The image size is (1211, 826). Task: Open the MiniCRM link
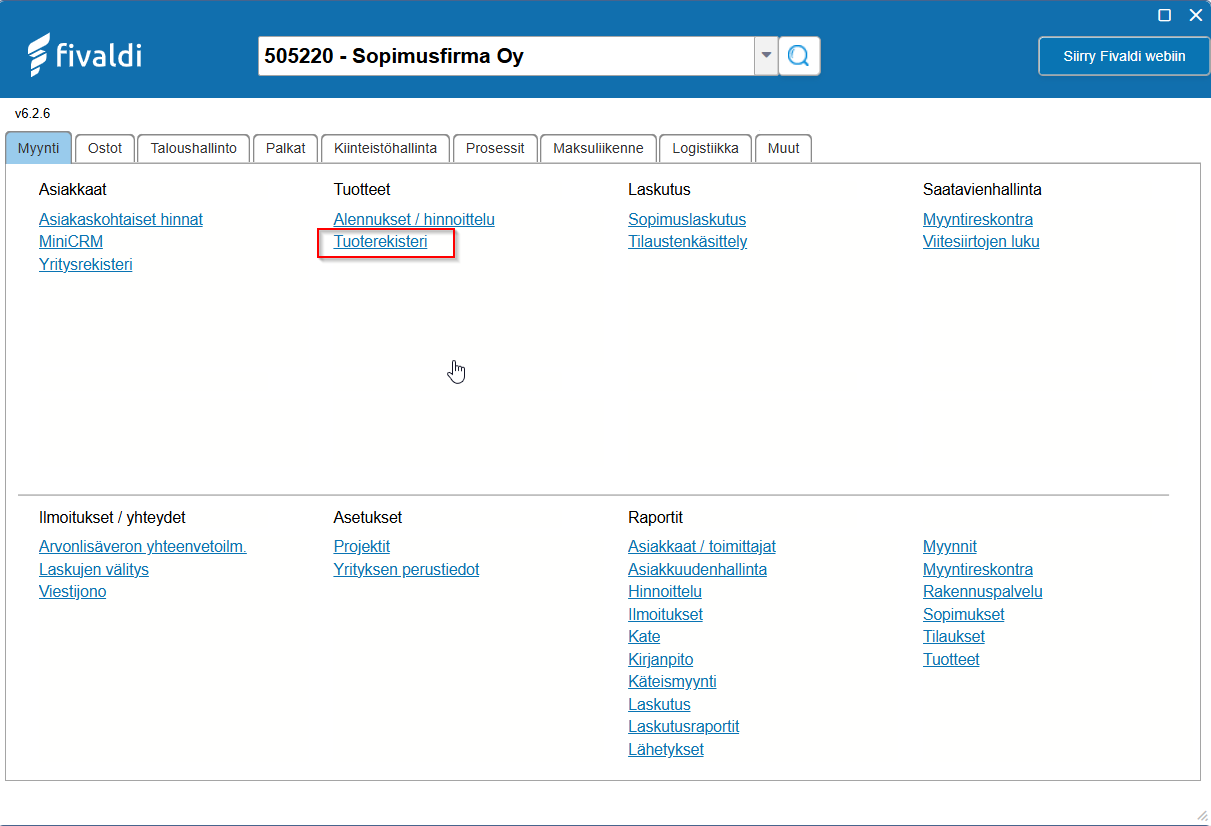click(71, 241)
